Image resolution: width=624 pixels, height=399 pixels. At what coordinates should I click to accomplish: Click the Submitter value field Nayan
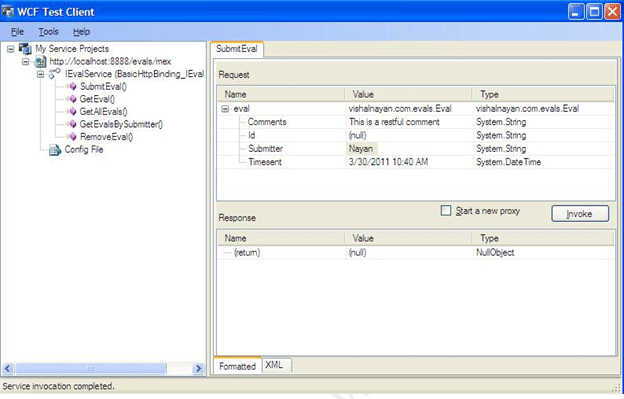(361, 149)
